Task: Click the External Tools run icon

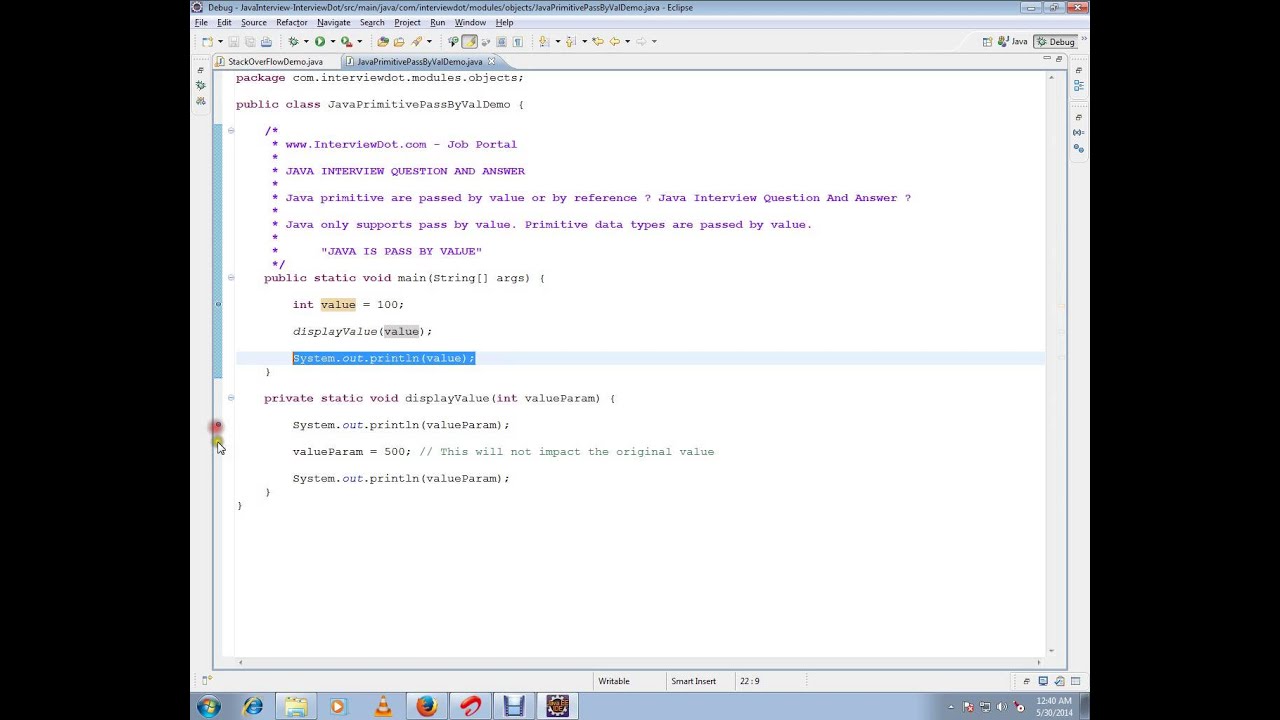Action: (x=347, y=41)
